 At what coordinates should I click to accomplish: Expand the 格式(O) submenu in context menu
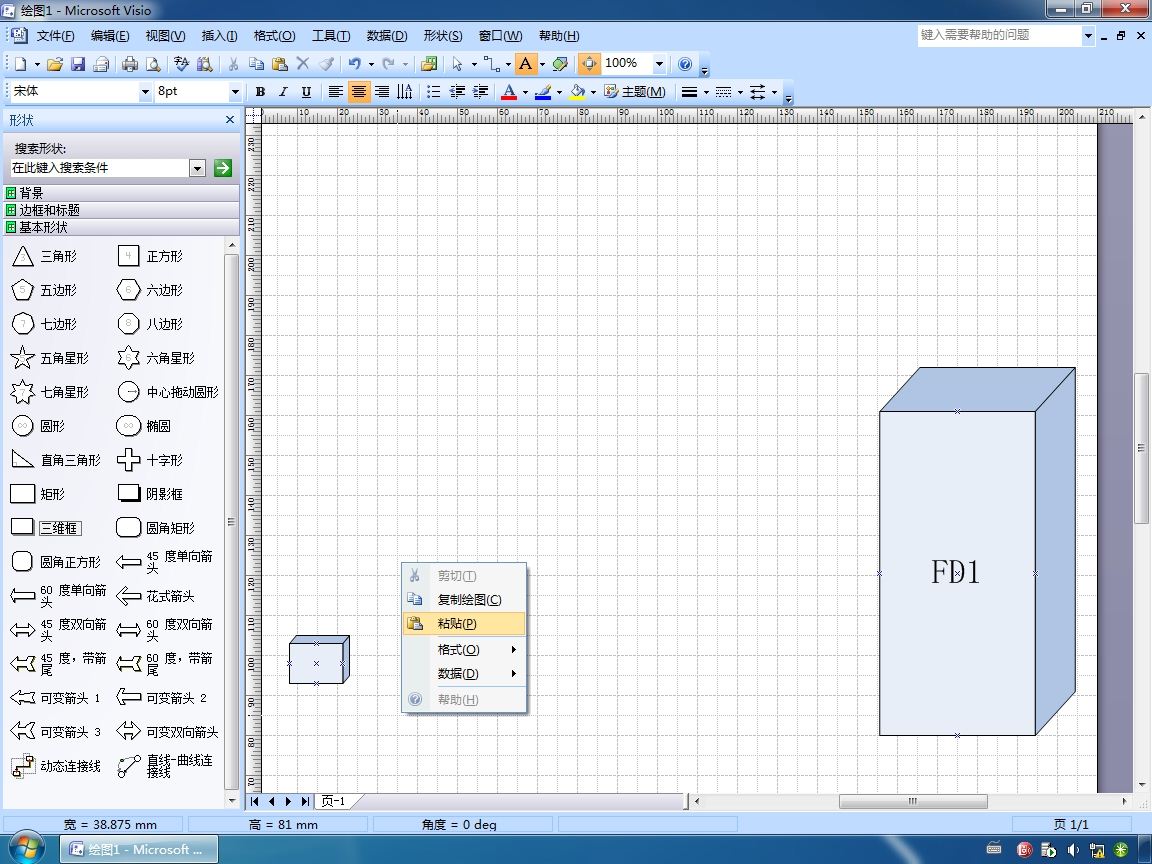coord(464,649)
